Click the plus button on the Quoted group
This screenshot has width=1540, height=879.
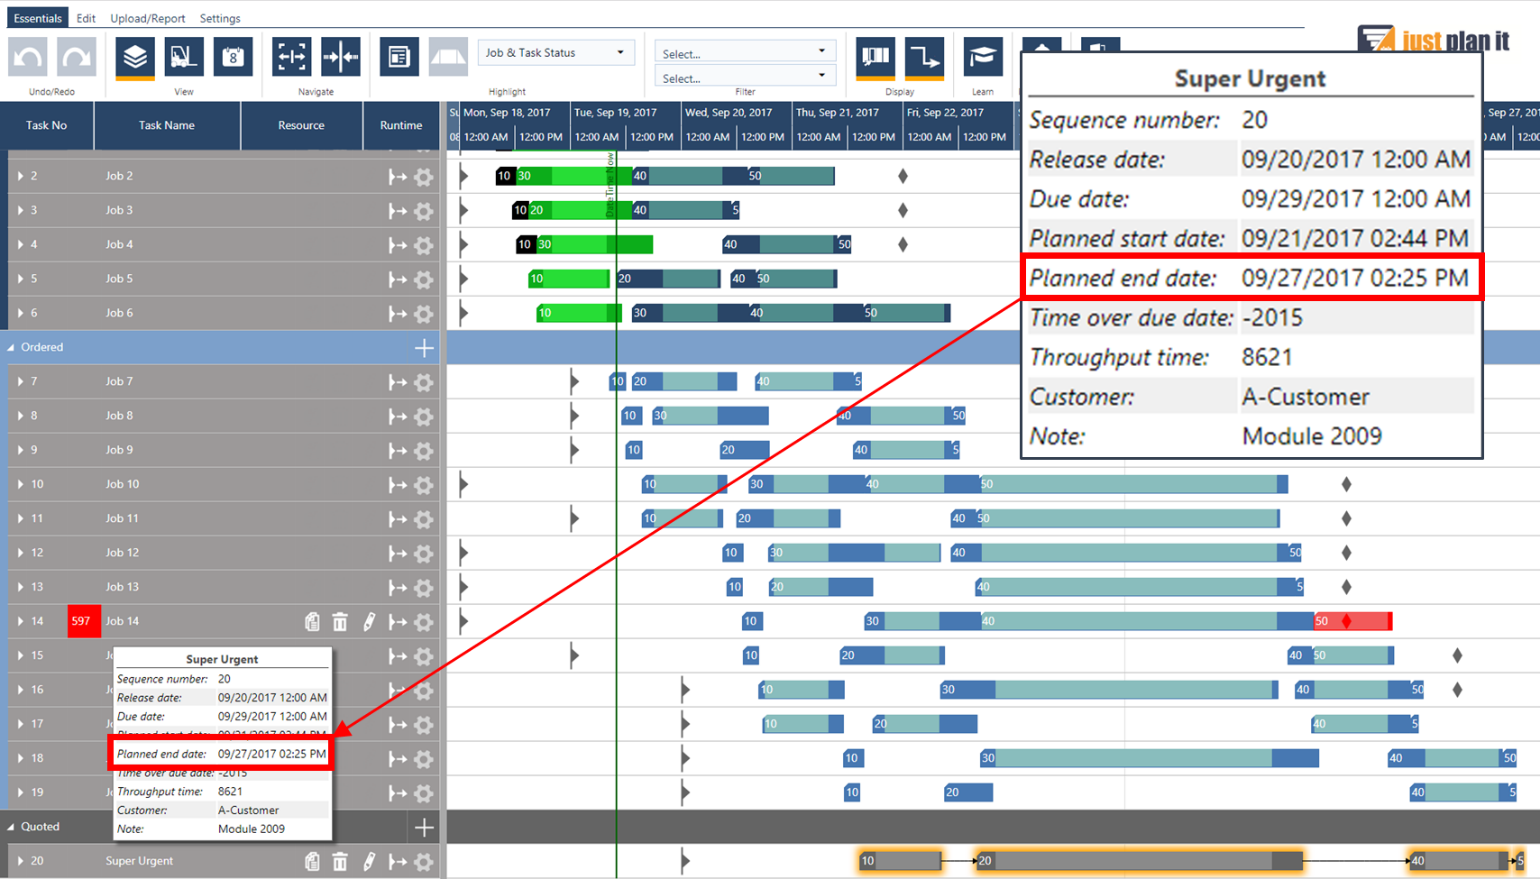click(423, 827)
